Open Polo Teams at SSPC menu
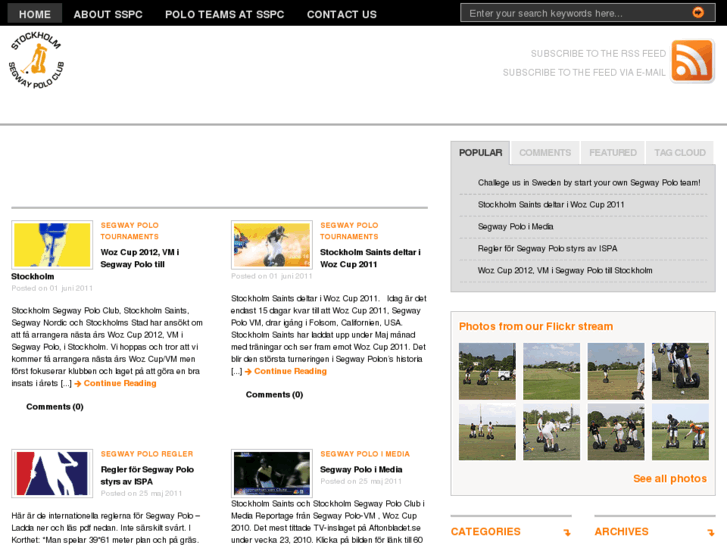 point(224,14)
